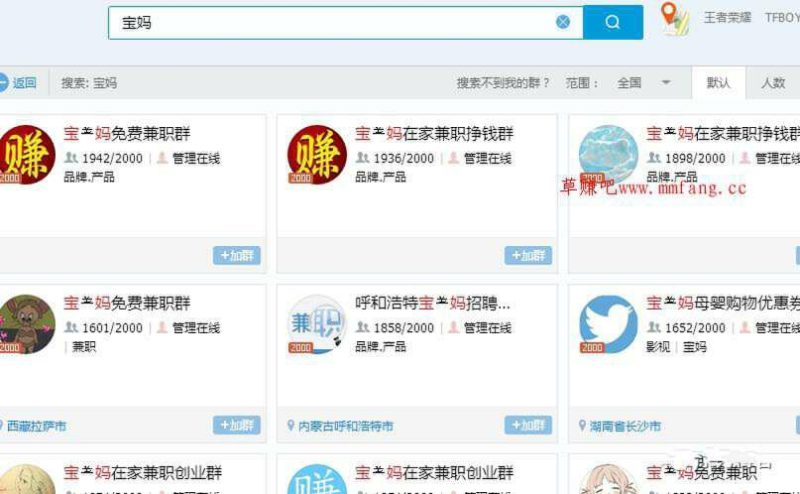Click the admin icon in 1942/2000 card

(162, 158)
